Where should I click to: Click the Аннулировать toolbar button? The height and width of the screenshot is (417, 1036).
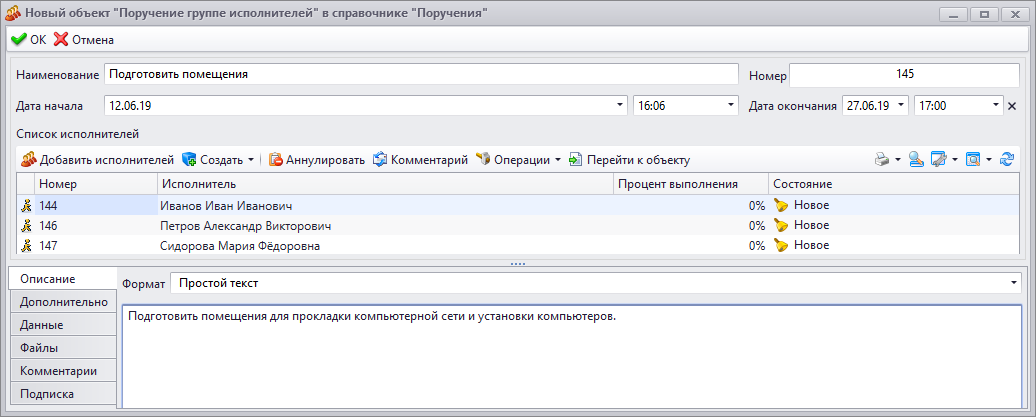click(316, 159)
